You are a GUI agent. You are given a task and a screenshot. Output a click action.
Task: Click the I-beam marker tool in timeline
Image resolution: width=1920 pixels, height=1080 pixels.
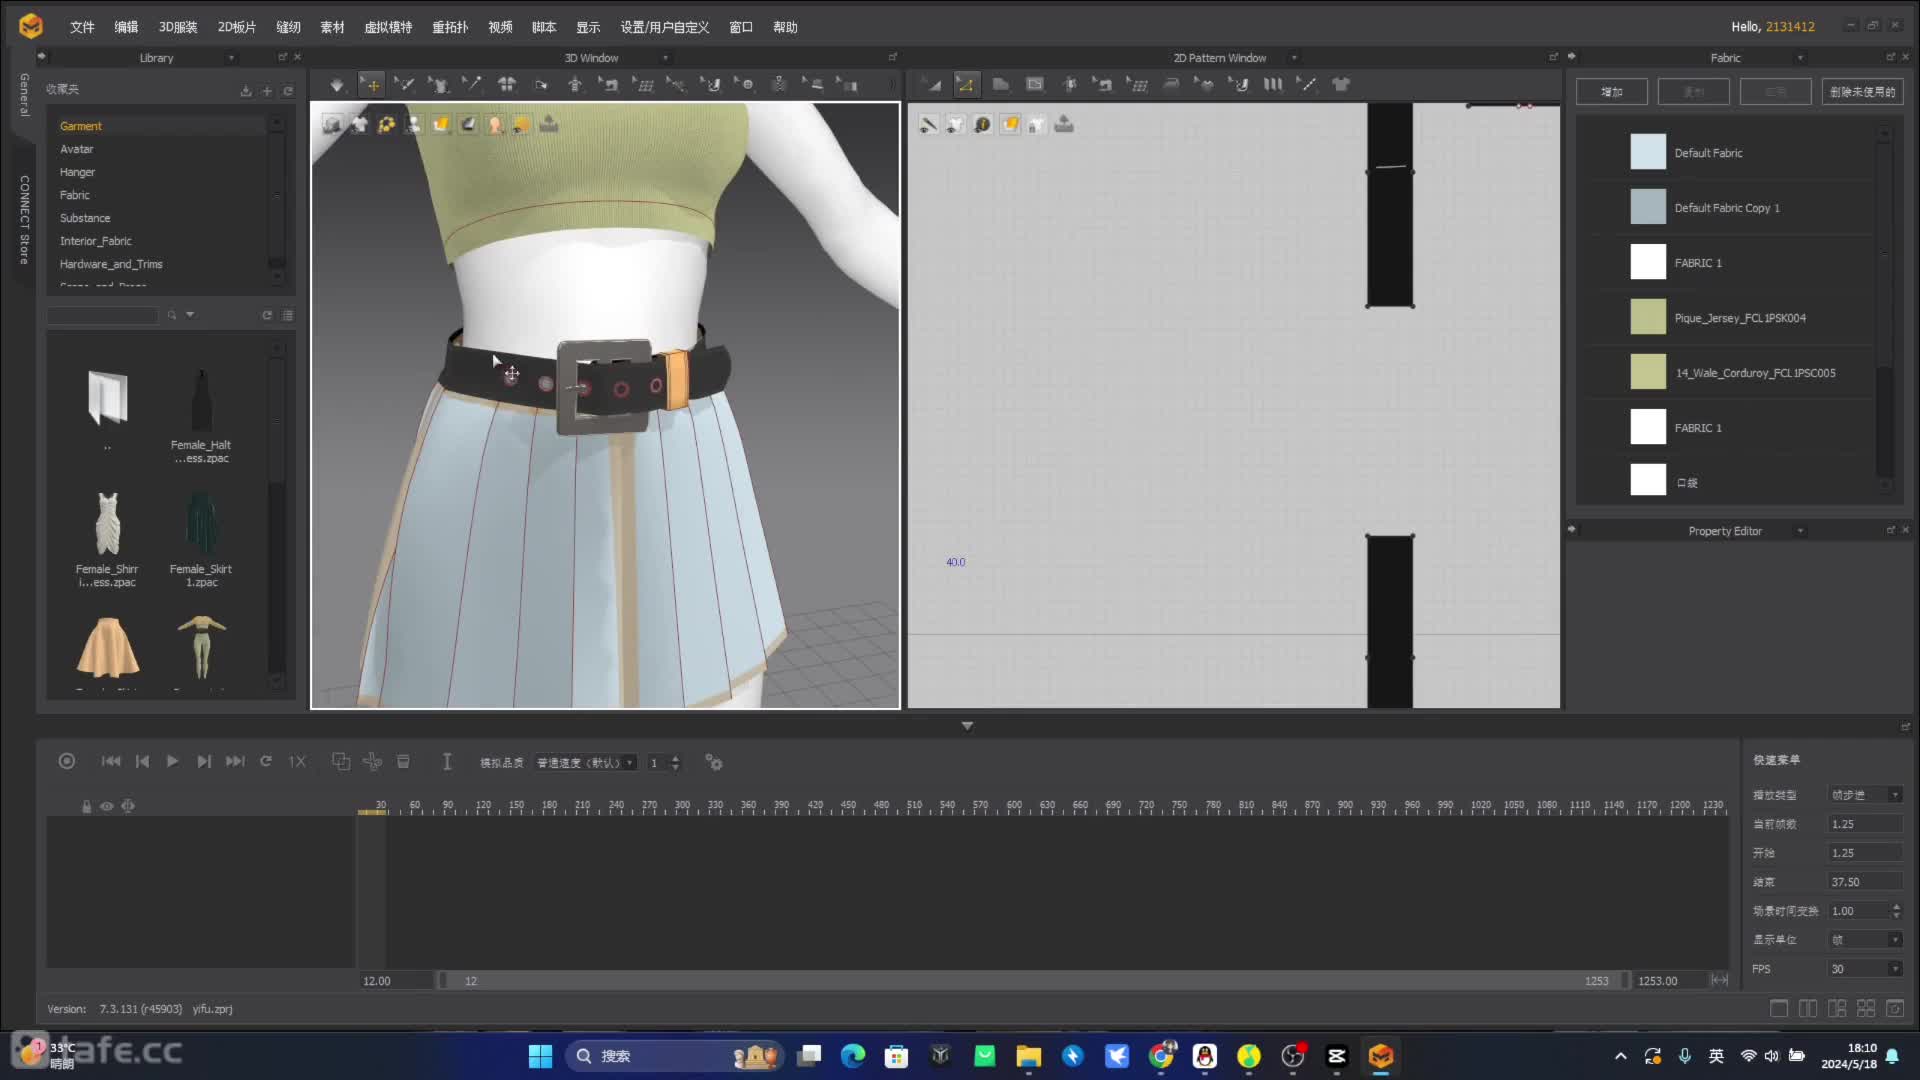[447, 762]
